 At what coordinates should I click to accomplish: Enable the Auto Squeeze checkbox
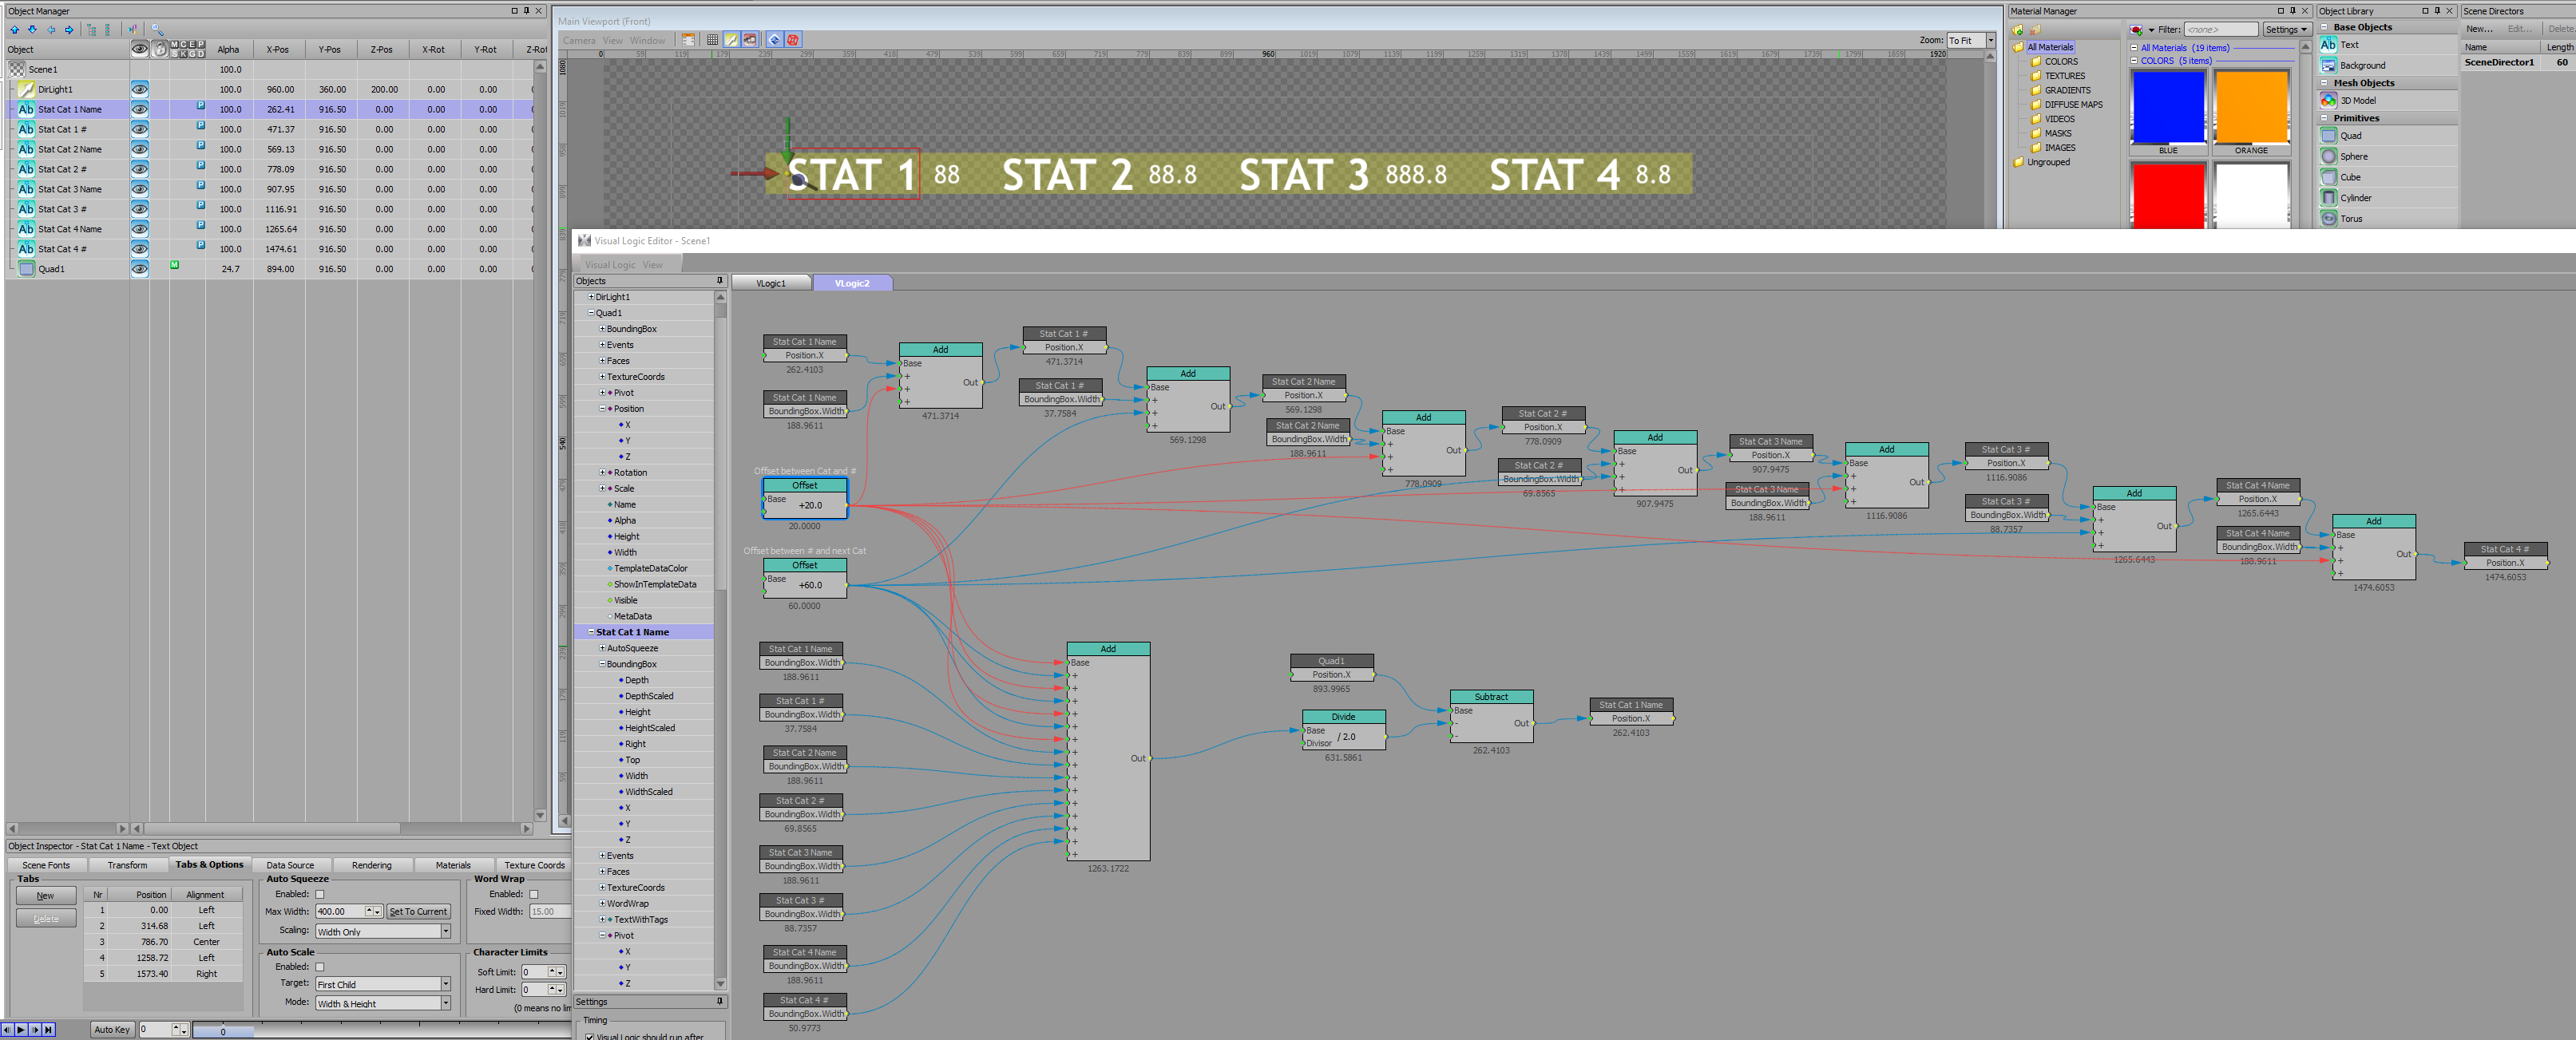(x=320, y=894)
